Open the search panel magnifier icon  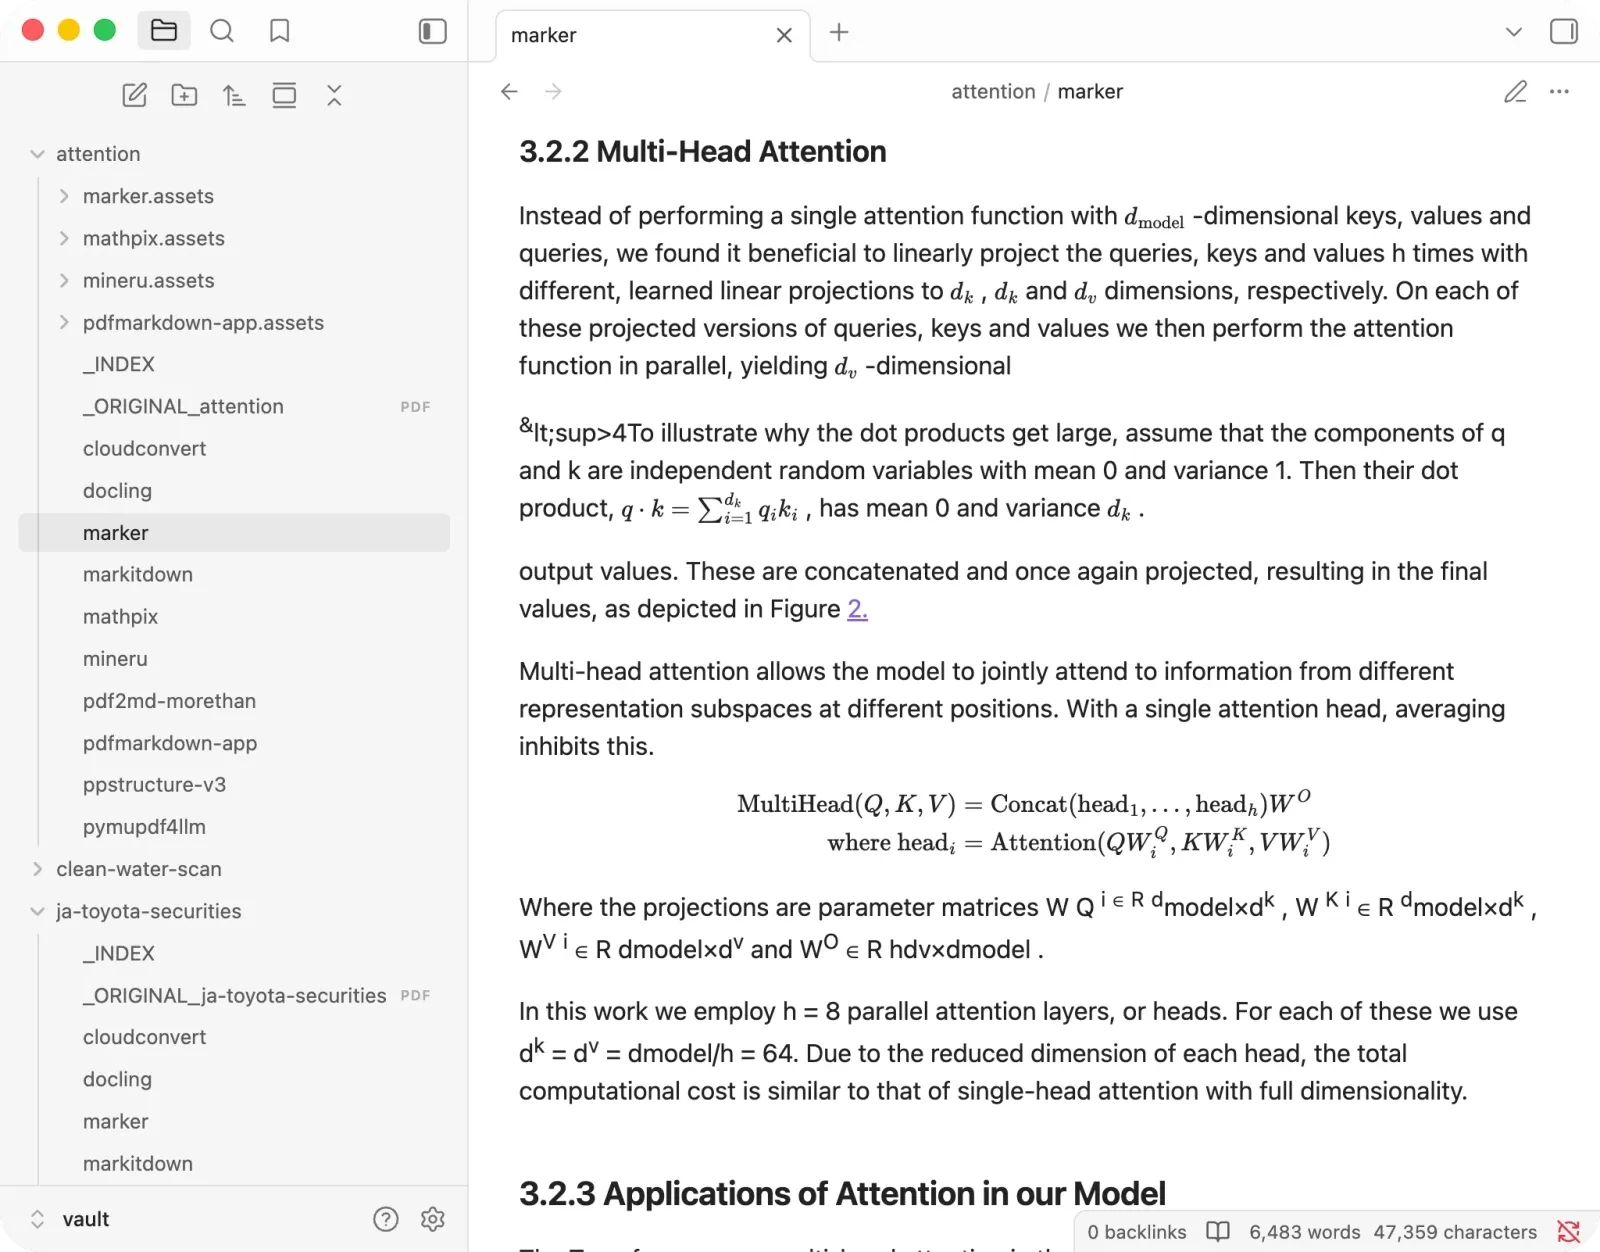point(222,31)
